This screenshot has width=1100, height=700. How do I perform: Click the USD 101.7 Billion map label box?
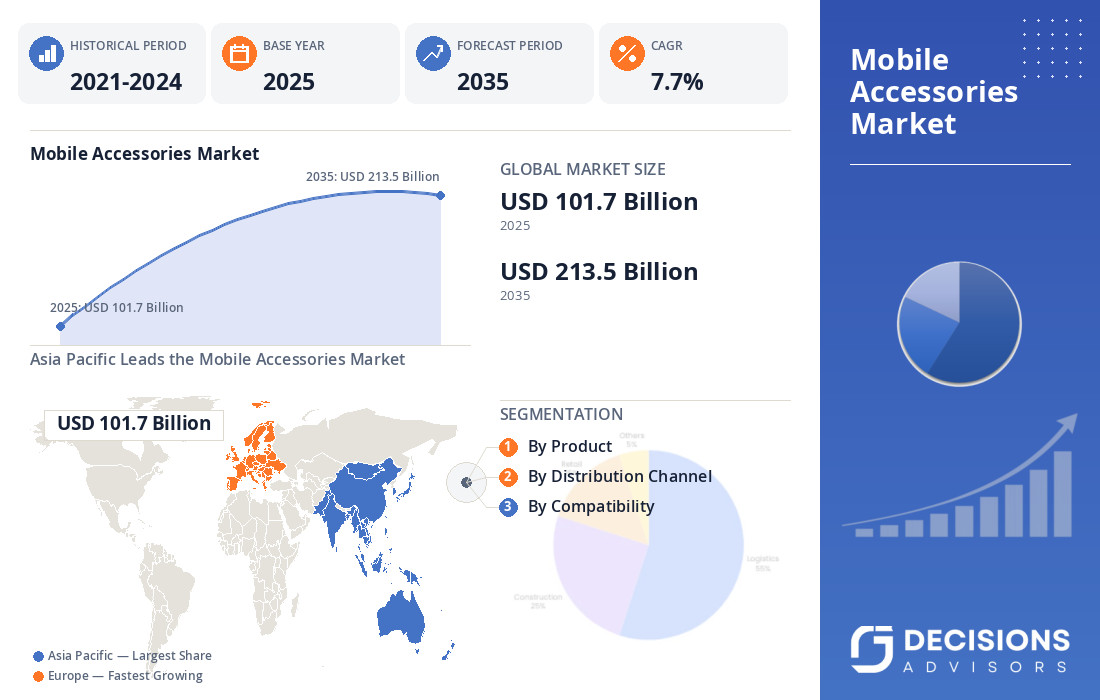[x=134, y=424]
